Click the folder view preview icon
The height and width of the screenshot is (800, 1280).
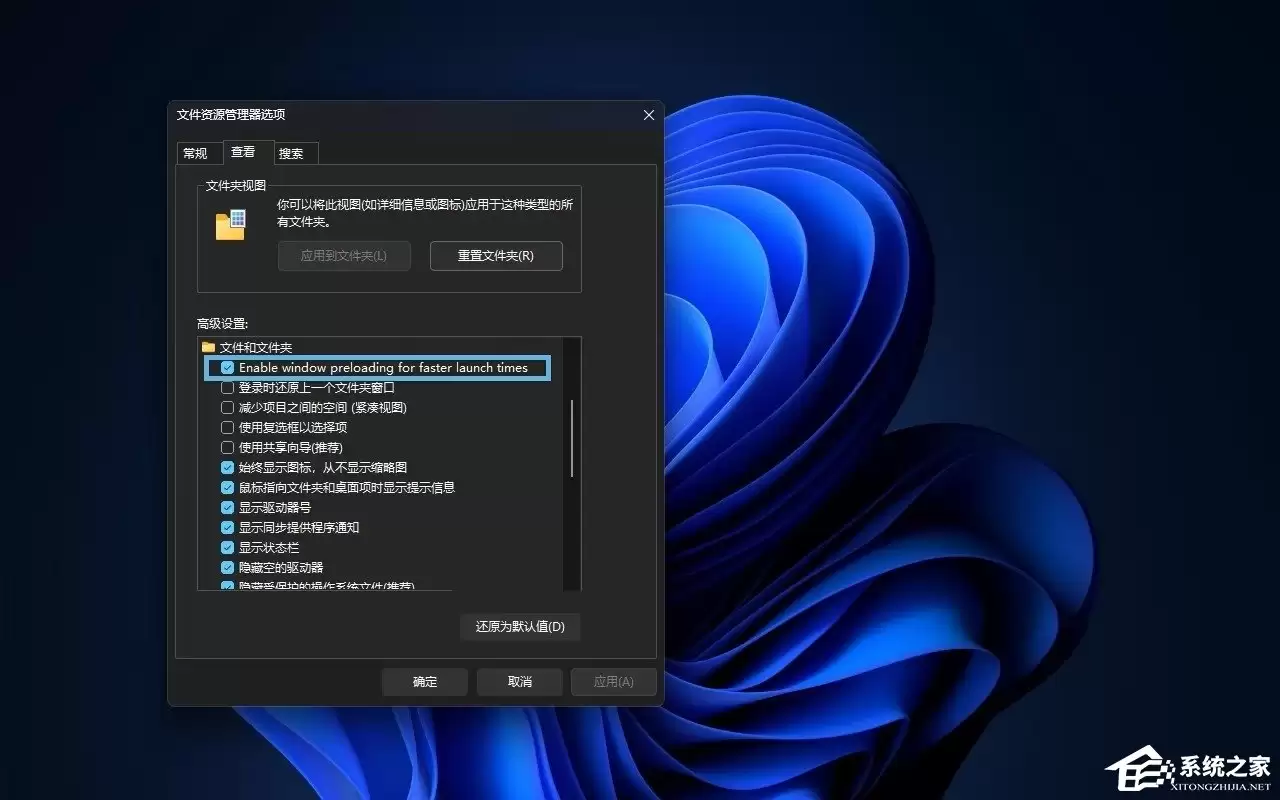[232, 223]
